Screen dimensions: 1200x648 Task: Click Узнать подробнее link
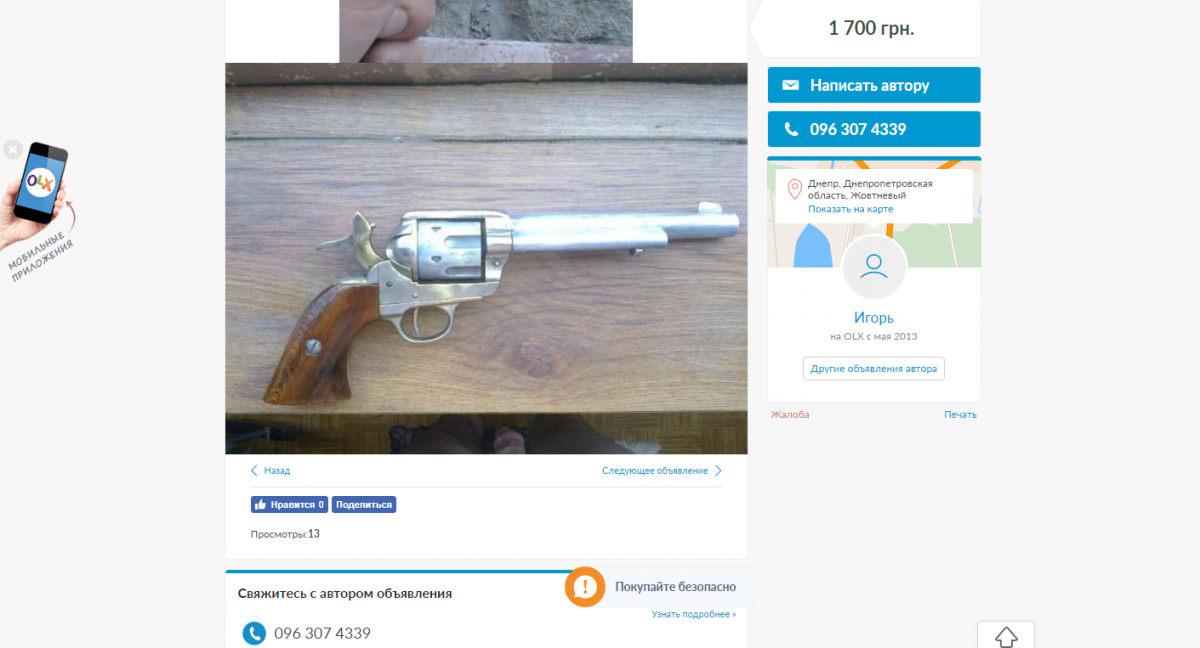tap(693, 614)
